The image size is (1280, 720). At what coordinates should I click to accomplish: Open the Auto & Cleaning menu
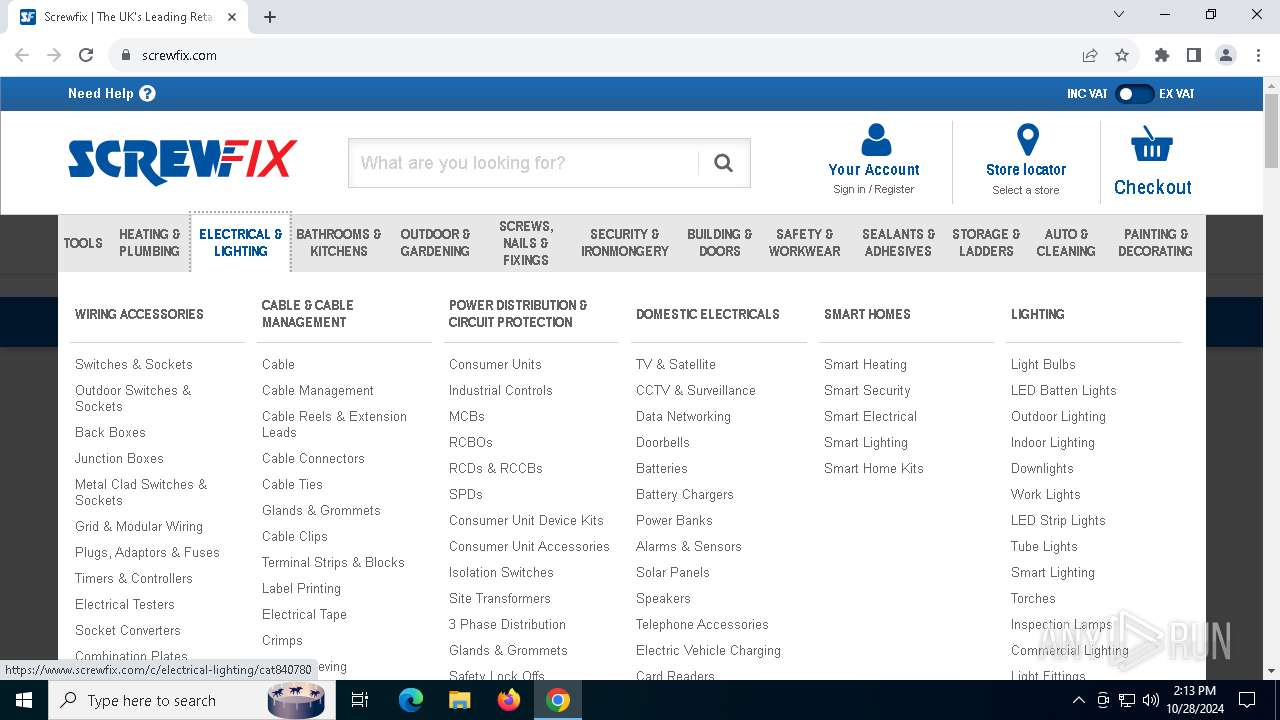(x=1066, y=243)
